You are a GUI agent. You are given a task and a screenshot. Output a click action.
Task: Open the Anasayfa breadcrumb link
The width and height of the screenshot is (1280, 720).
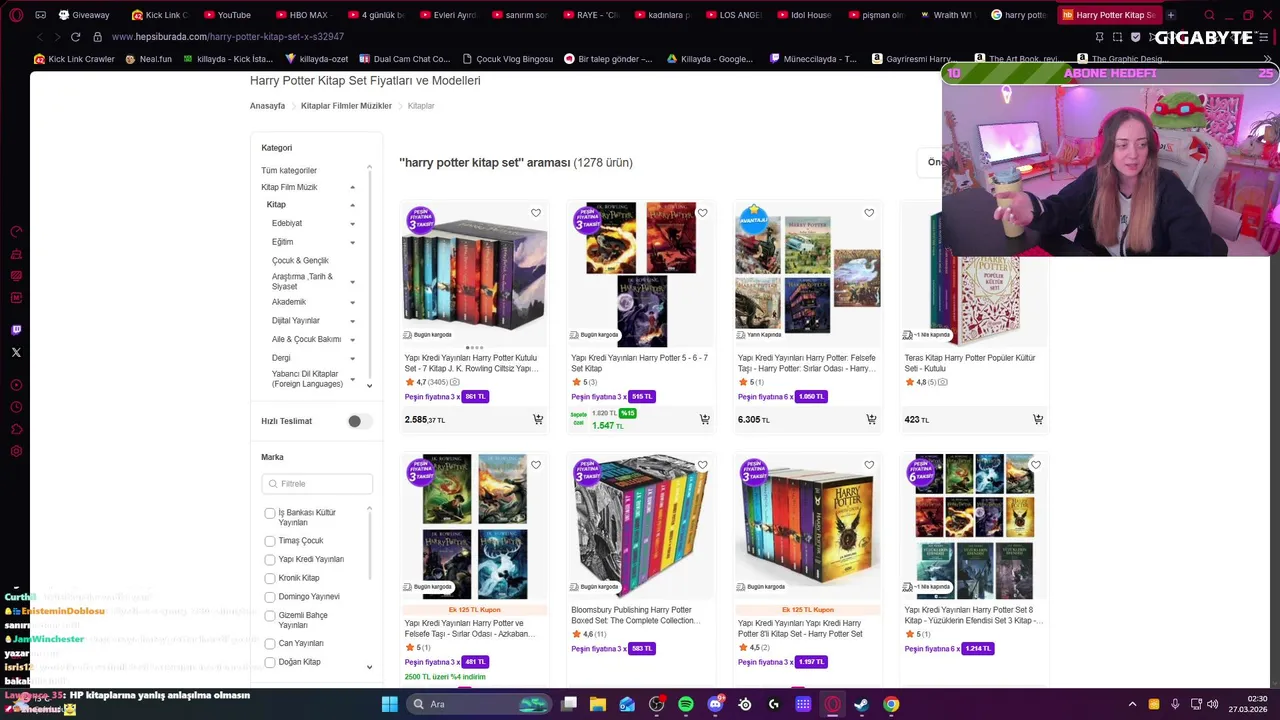pos(267,106)
